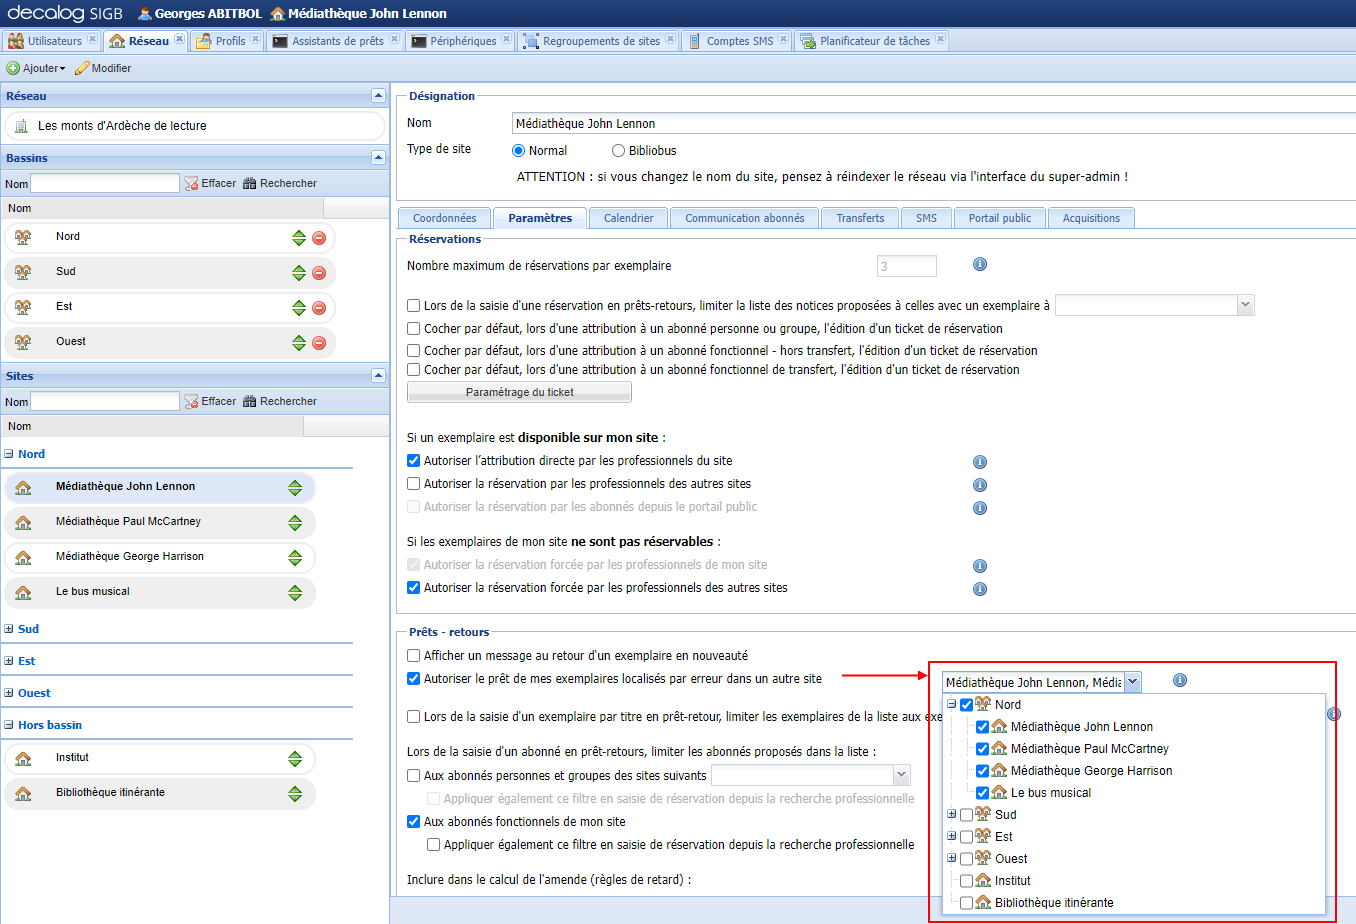This screenshot has height=924, width=1356.
Task: Click the Paramétrage du ticket button
Action: (518, 391)
